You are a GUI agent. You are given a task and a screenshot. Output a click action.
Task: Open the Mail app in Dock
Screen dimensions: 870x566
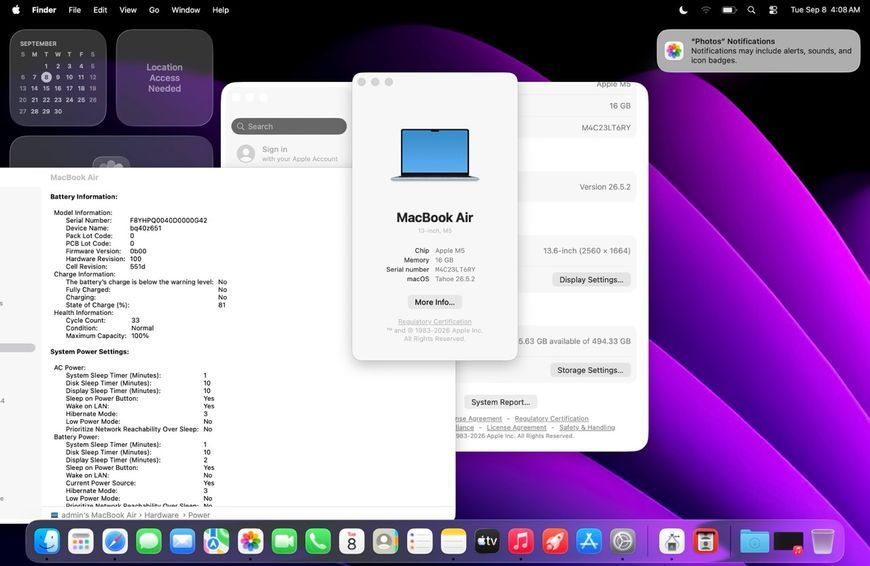183,542
